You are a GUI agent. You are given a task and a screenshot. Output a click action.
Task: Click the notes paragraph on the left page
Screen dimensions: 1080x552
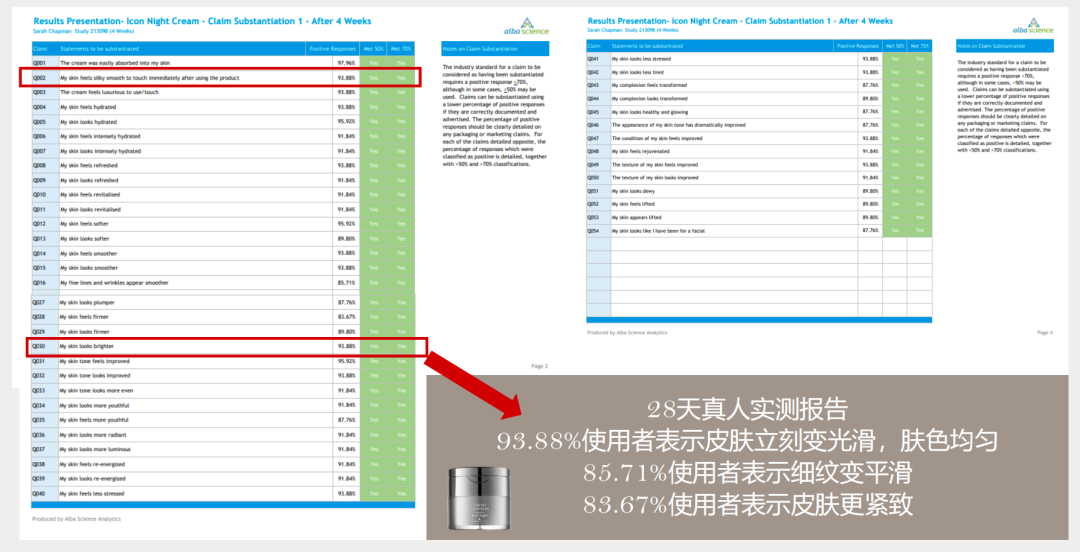click(495, 116)
